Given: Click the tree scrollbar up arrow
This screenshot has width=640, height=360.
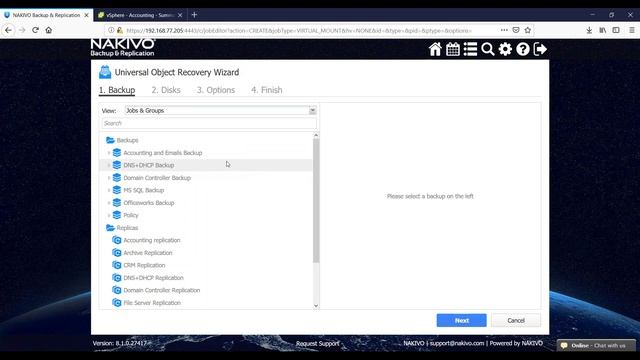Looking at the screenshot, I should (x=316, y=135).
